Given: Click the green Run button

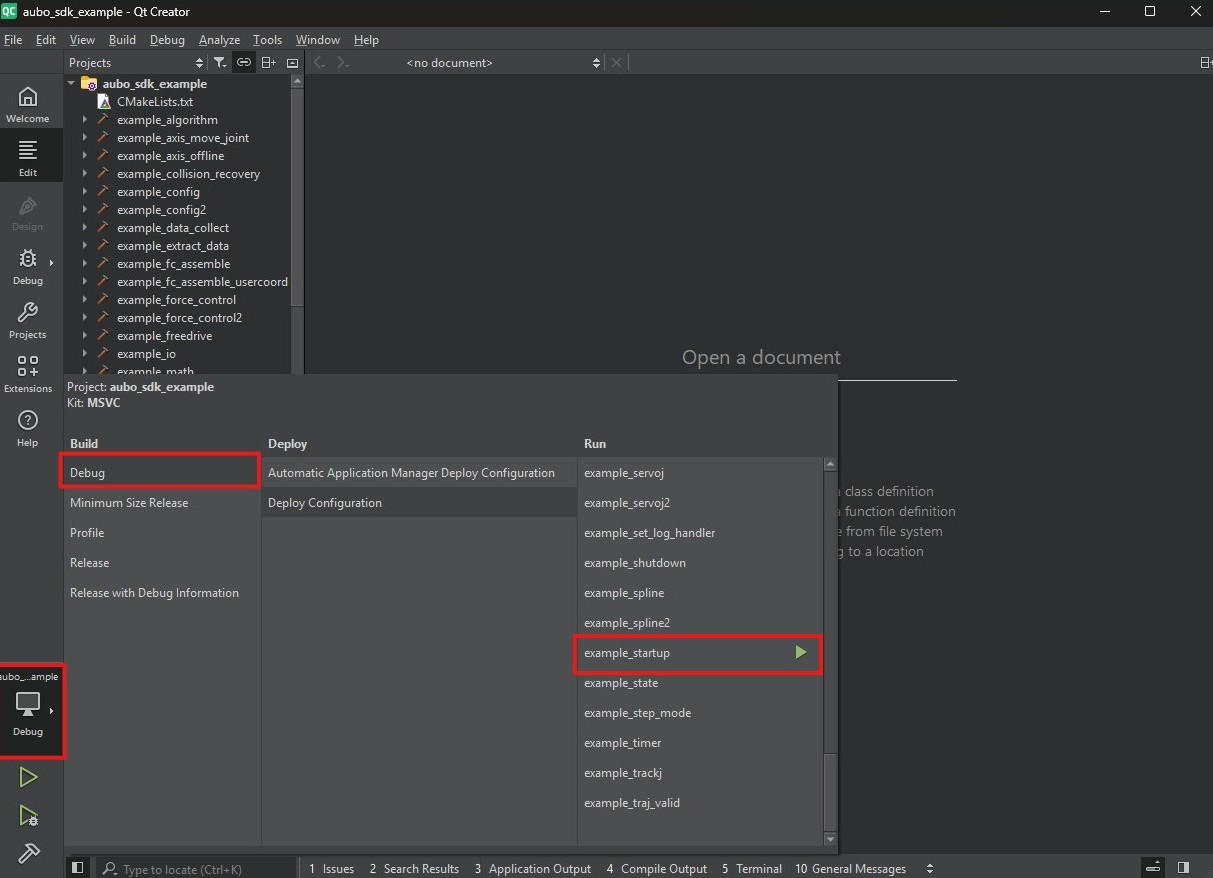Looking at the screenshot, I should coord(28,777).
